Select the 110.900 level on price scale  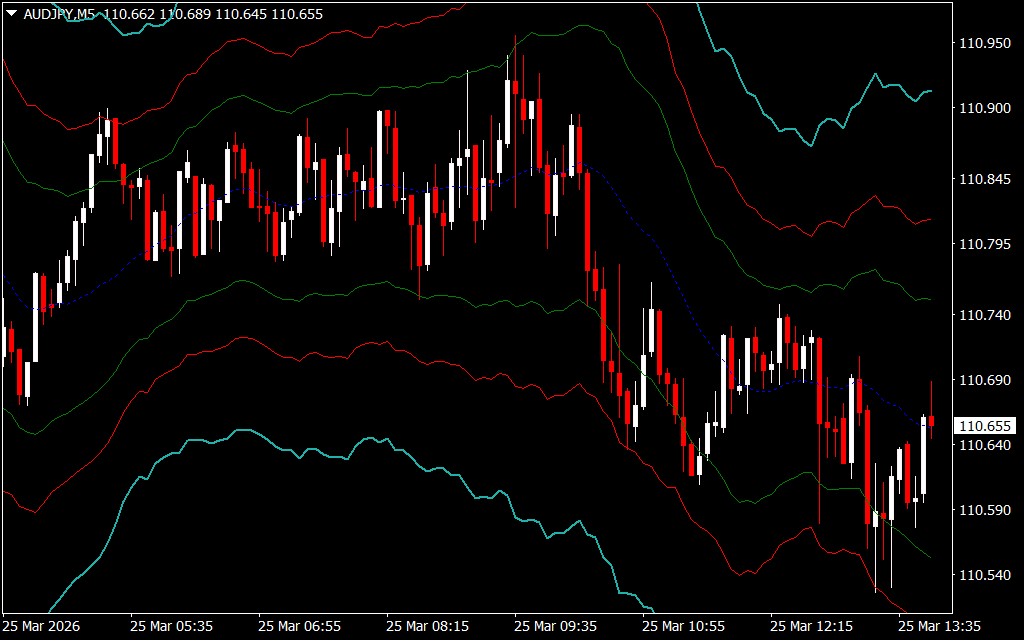pyautogui.click(x=983, y=108)
